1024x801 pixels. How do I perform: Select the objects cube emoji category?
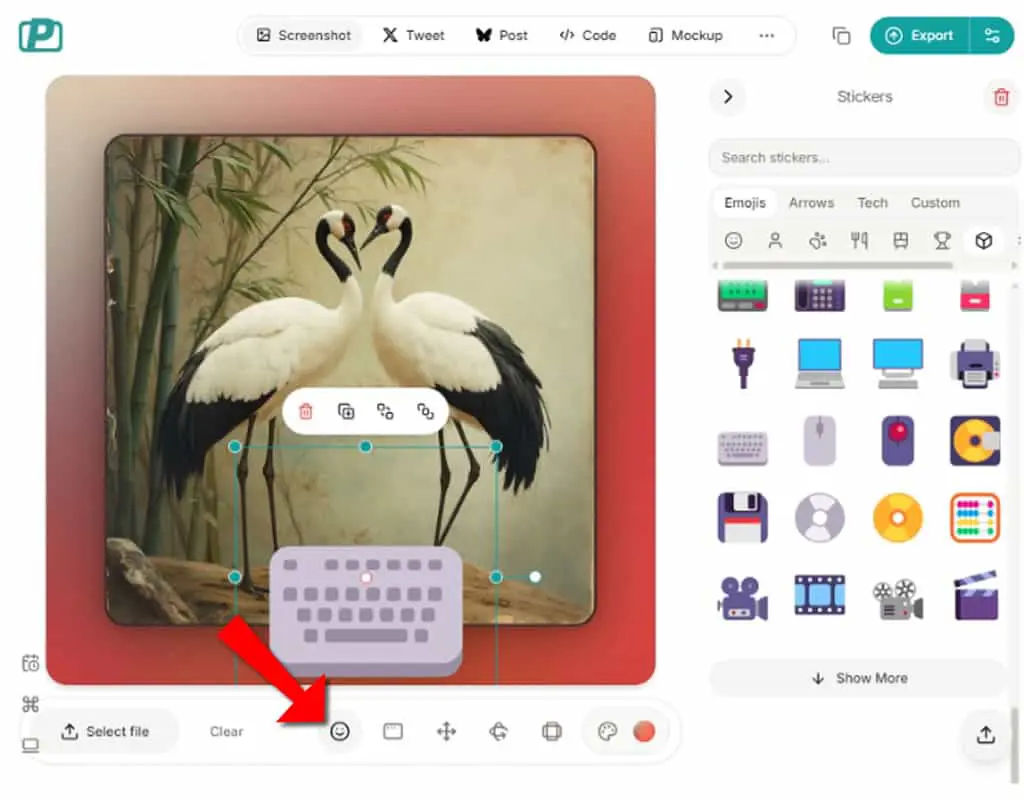984,241
